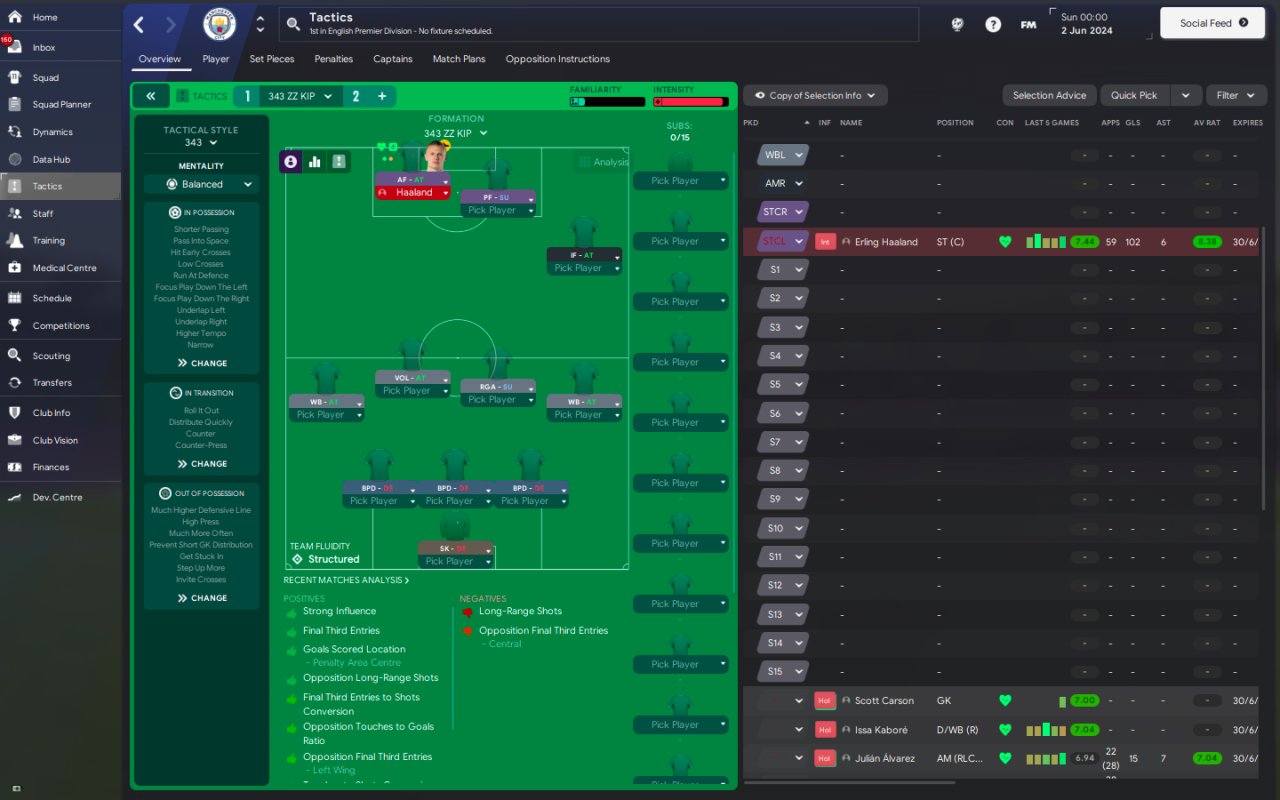Viewport: 1280px width, 800px height.
Task: Open the Schedule screen
Action: pos(52,298)
